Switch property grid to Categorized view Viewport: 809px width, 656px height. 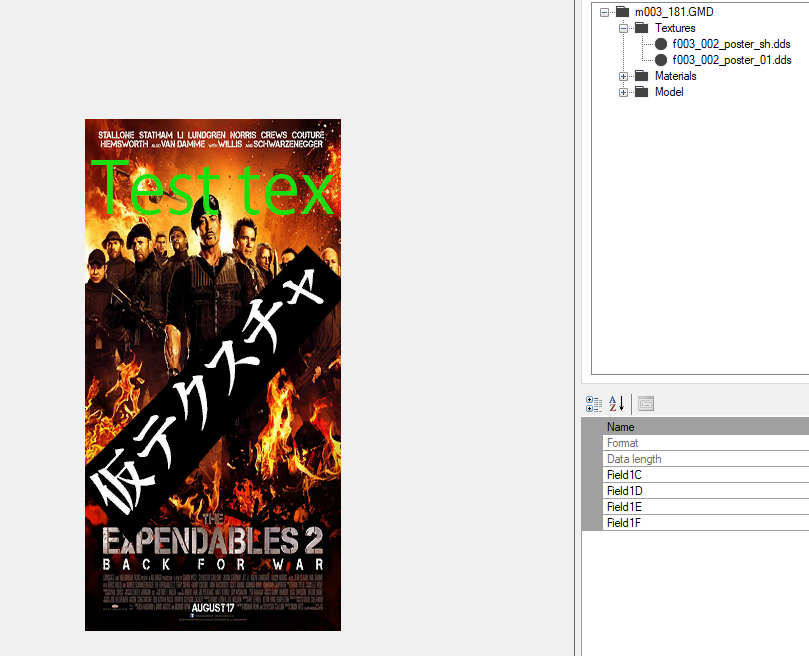click(x=594, y=404)
